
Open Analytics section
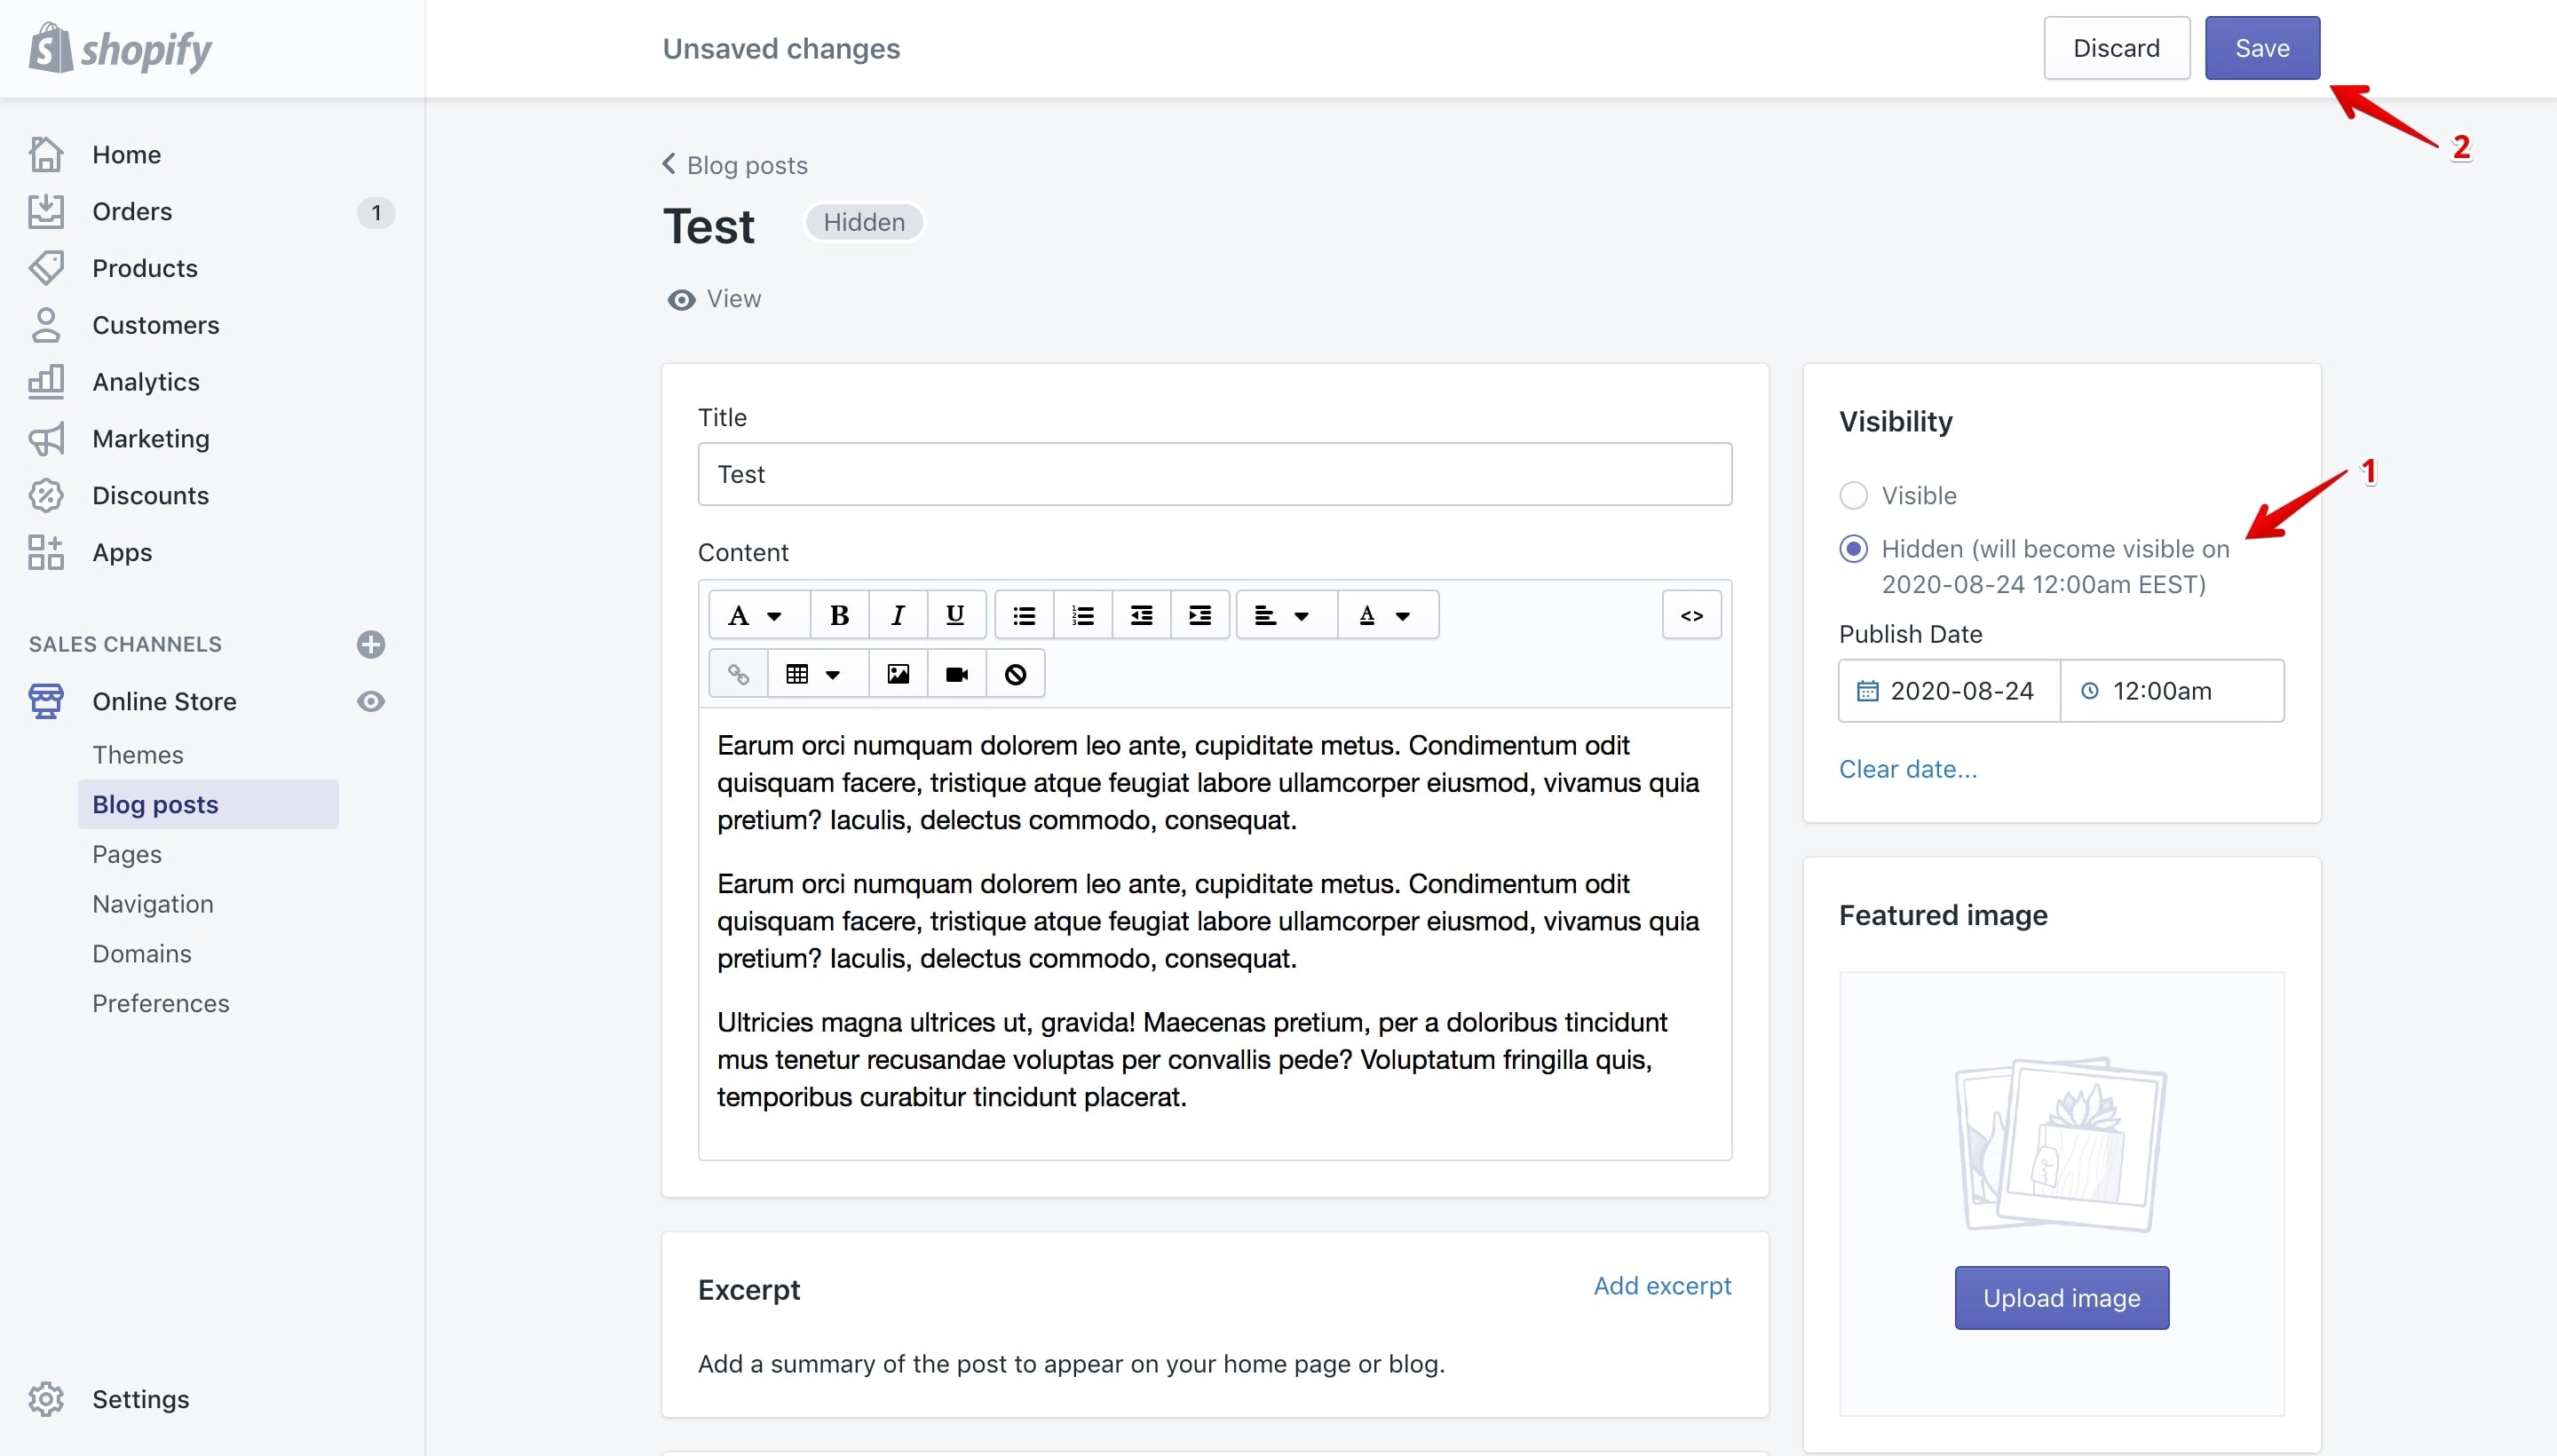[145, 382]
